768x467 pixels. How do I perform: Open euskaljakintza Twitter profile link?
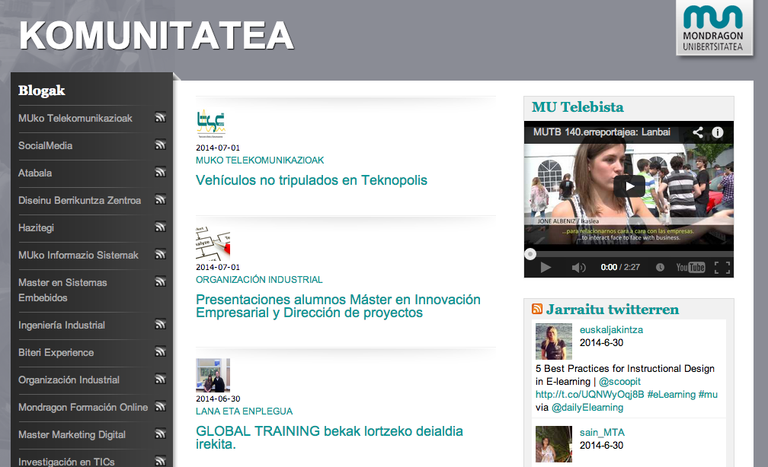pos(611,330)
